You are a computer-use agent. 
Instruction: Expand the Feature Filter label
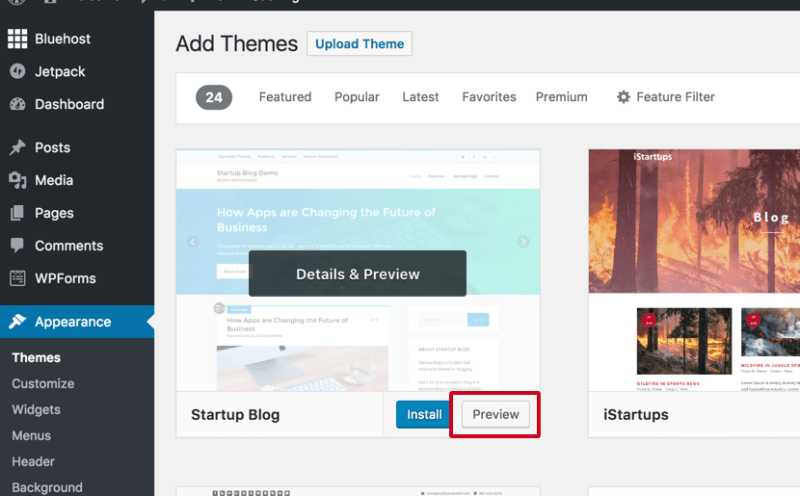click(x=676, y=97)
